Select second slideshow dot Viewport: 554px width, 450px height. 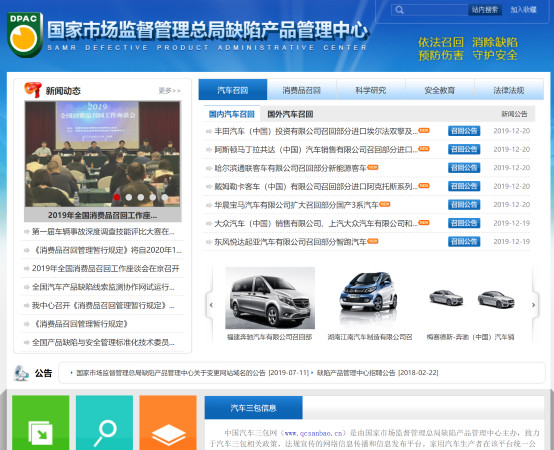(129, 197)
